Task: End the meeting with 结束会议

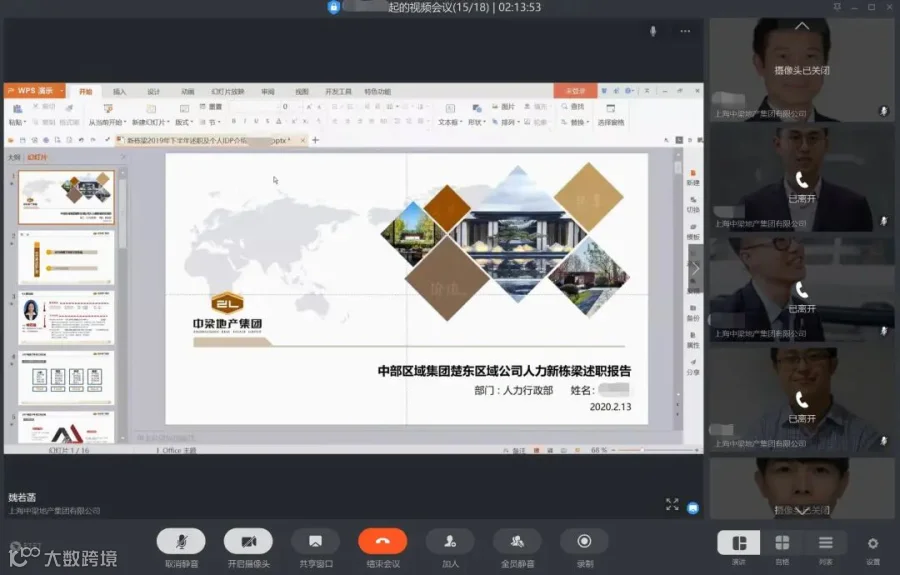Action: coord(383,542)
